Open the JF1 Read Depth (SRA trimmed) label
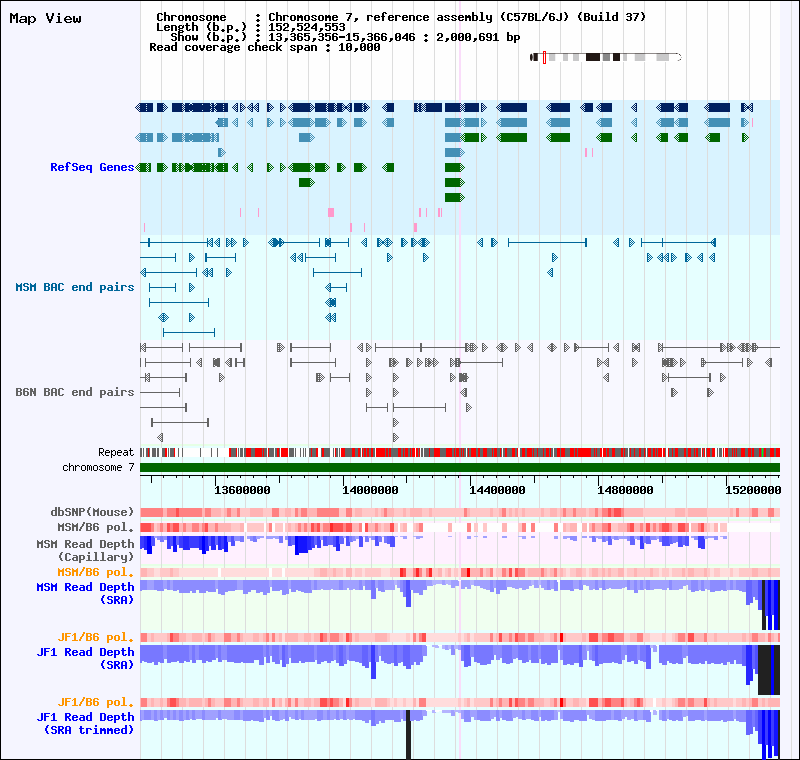The height and width of the screenshot is (760, 800). [x=85, y=723]
